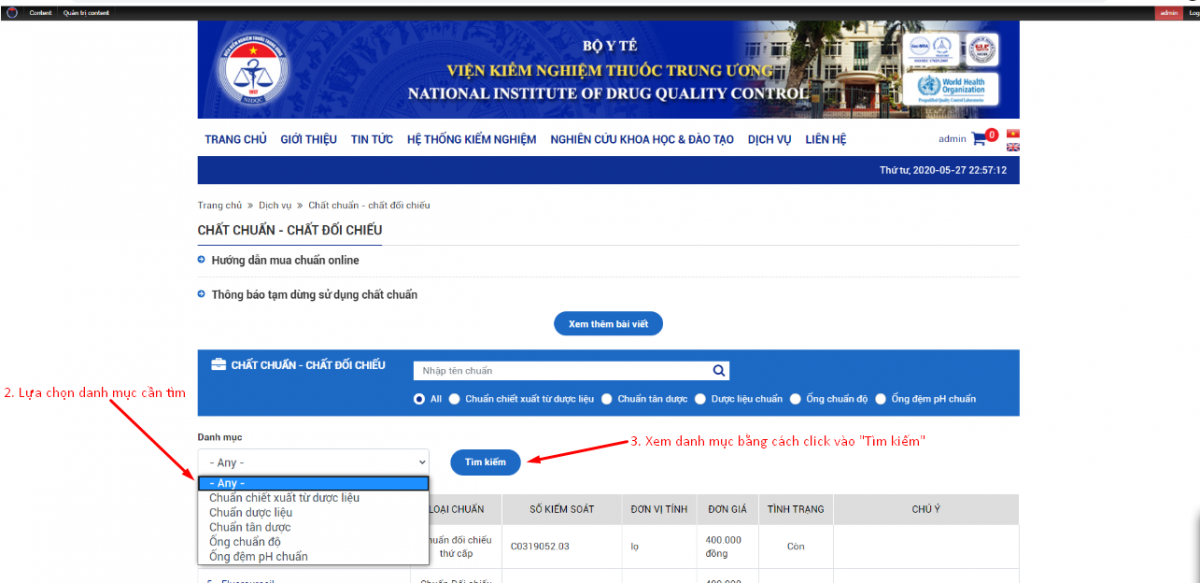Switch language using the Vietnamese flag
1200x583 pixels.
tap(1013, 133)
